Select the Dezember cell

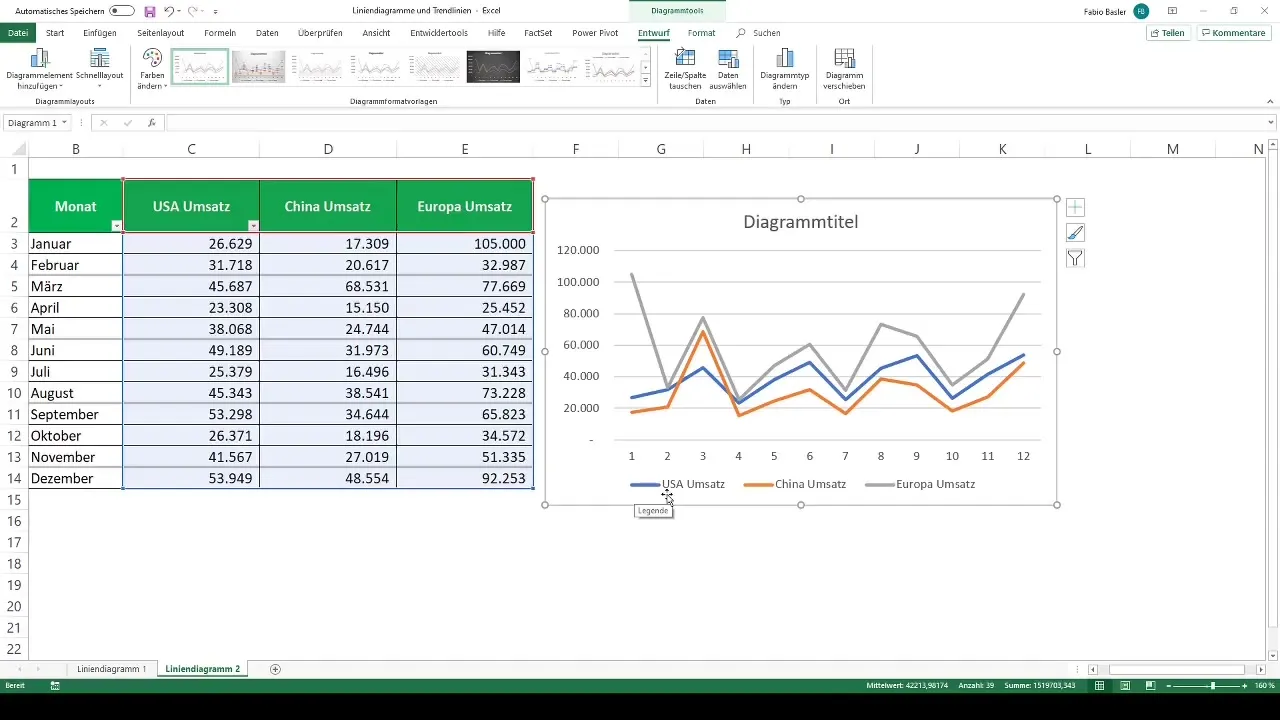coord(76,479)
